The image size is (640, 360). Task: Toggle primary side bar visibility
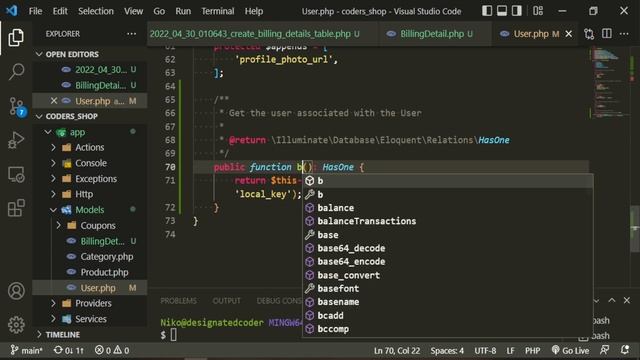(x=487, y=11)
